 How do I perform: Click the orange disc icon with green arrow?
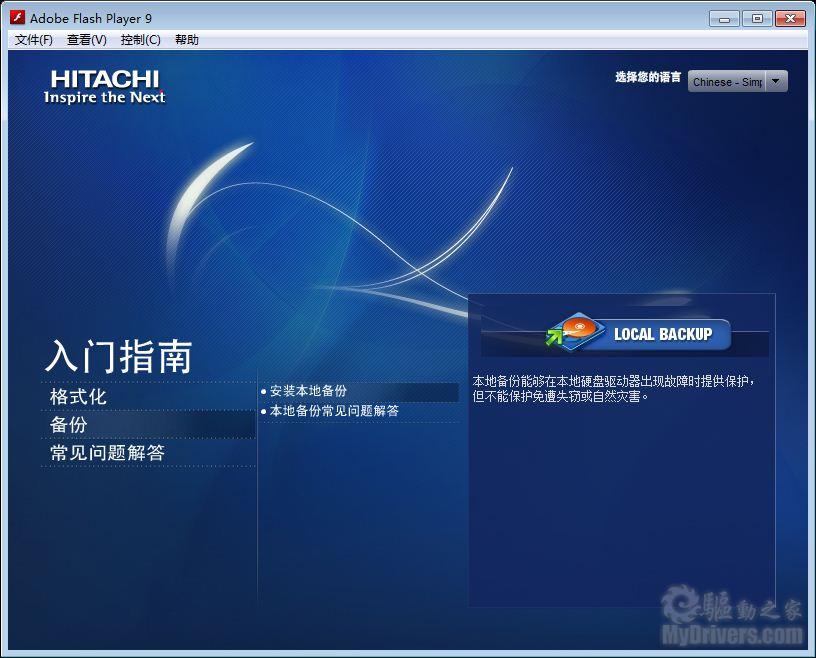(572, 334)
